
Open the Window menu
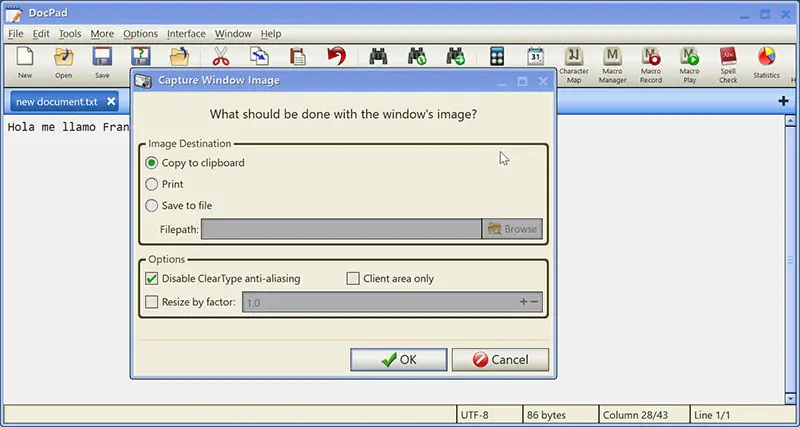(x=233, y=34)
